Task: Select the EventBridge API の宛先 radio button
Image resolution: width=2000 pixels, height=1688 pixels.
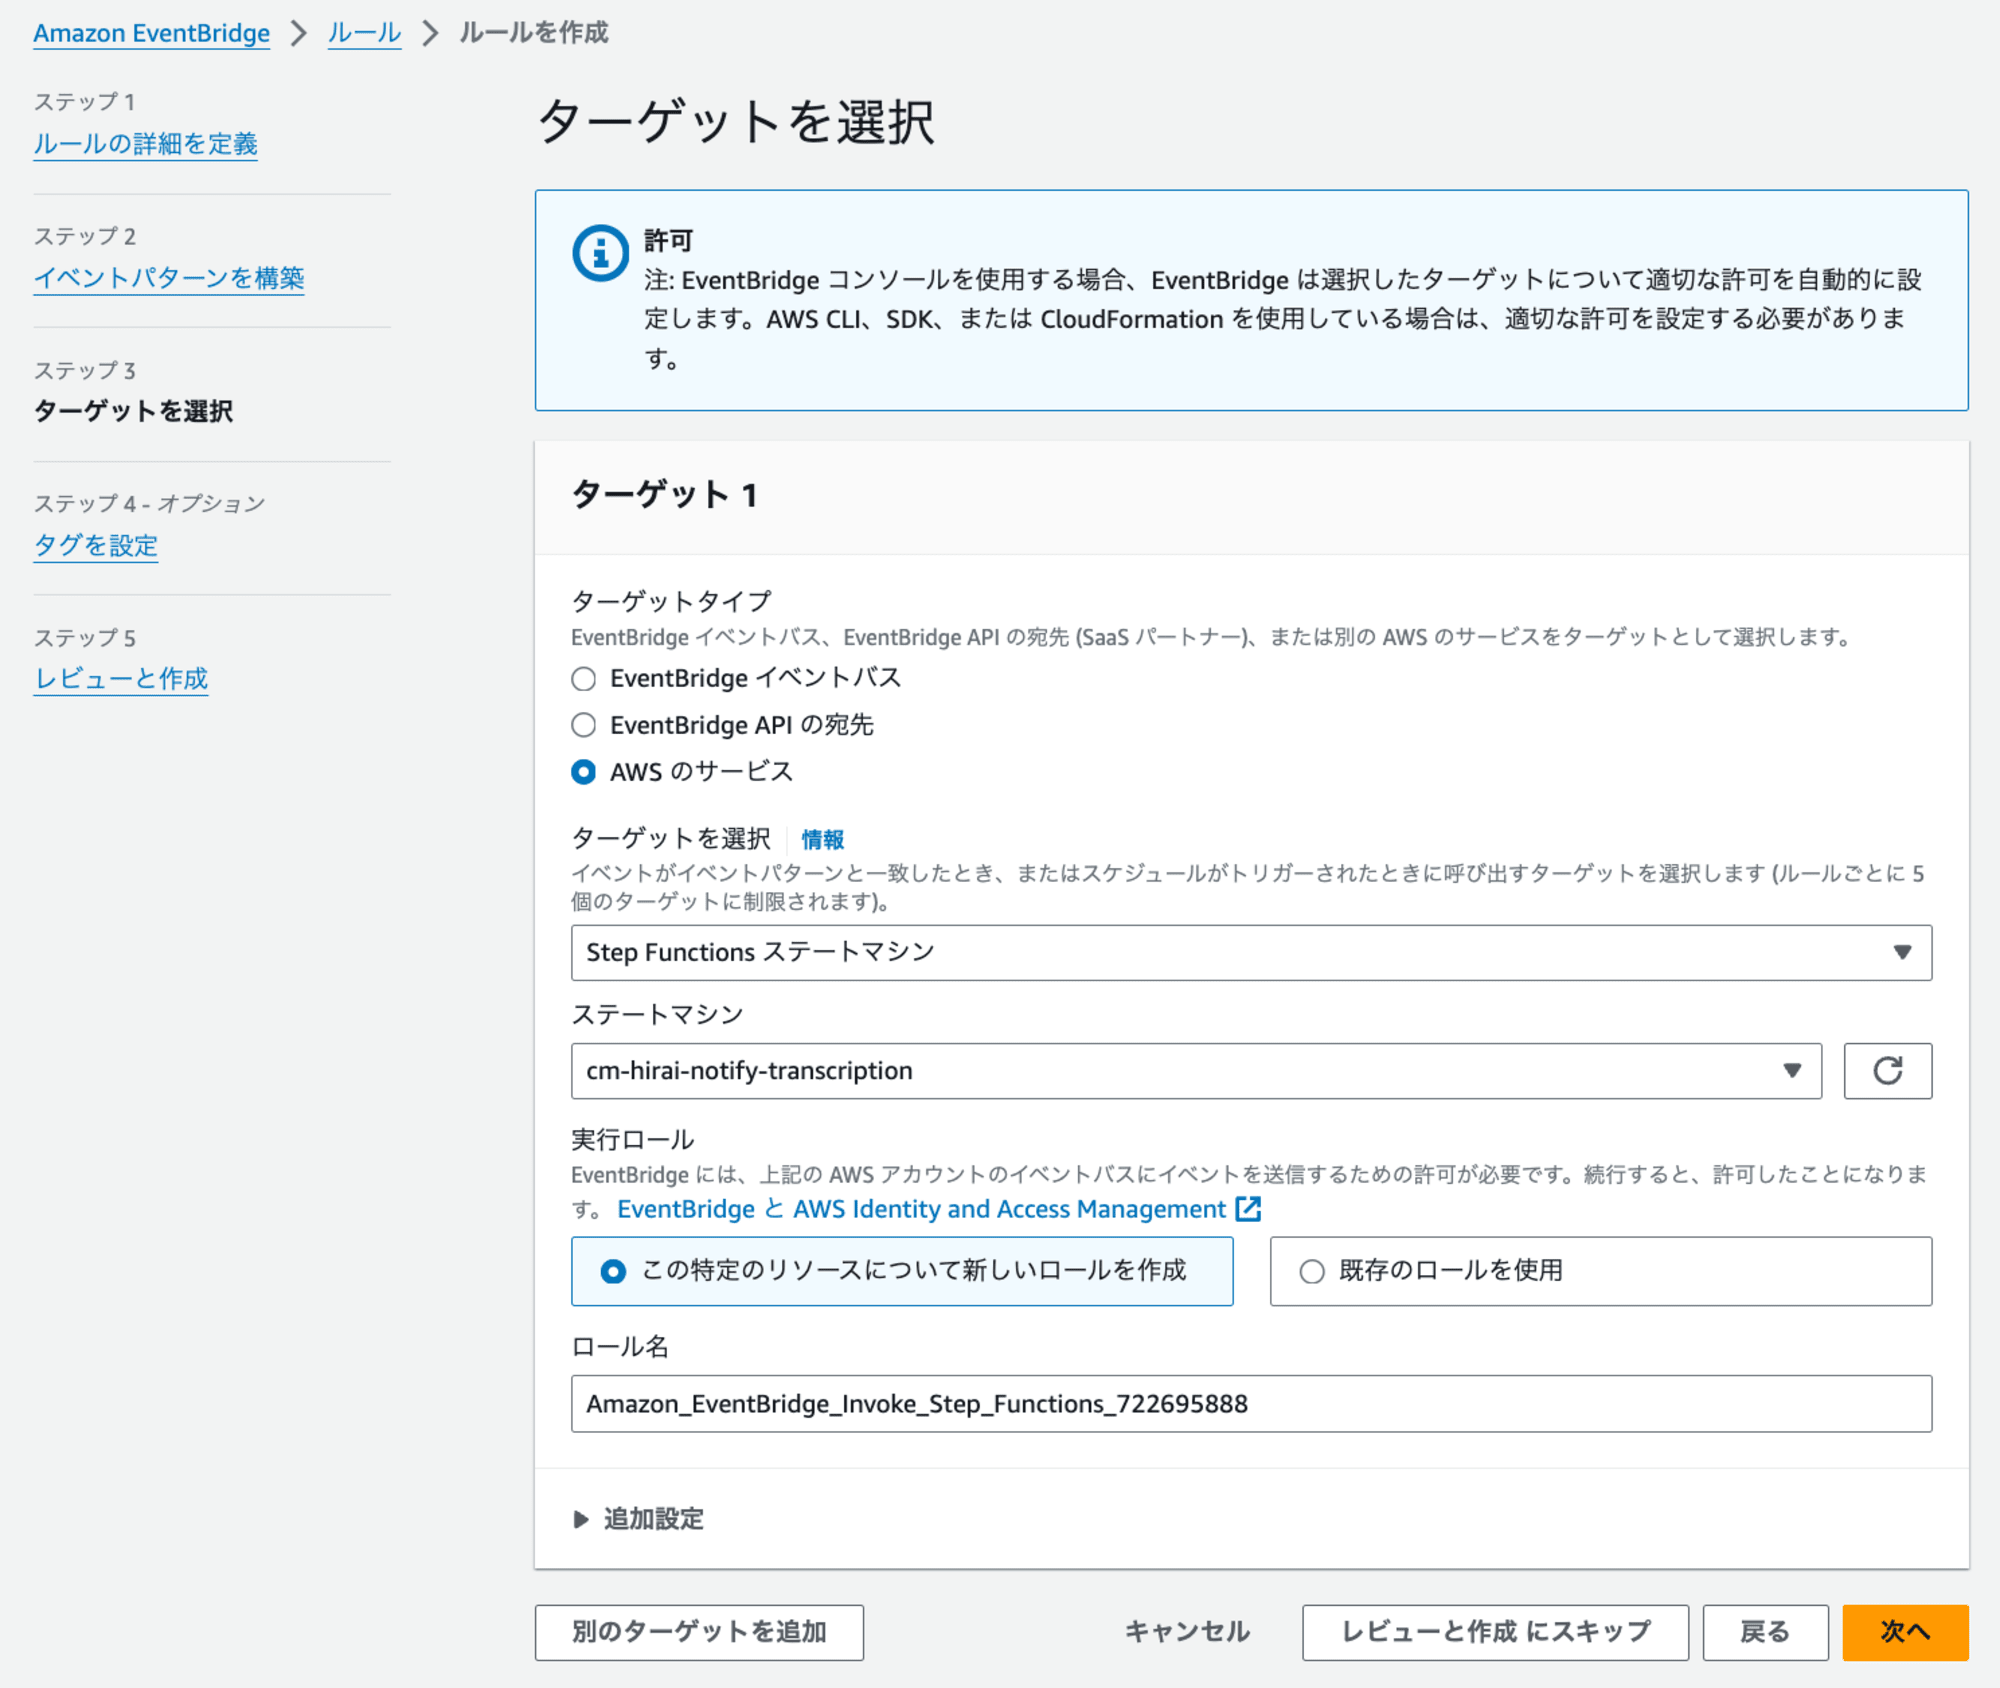Action: pos(583,725)
